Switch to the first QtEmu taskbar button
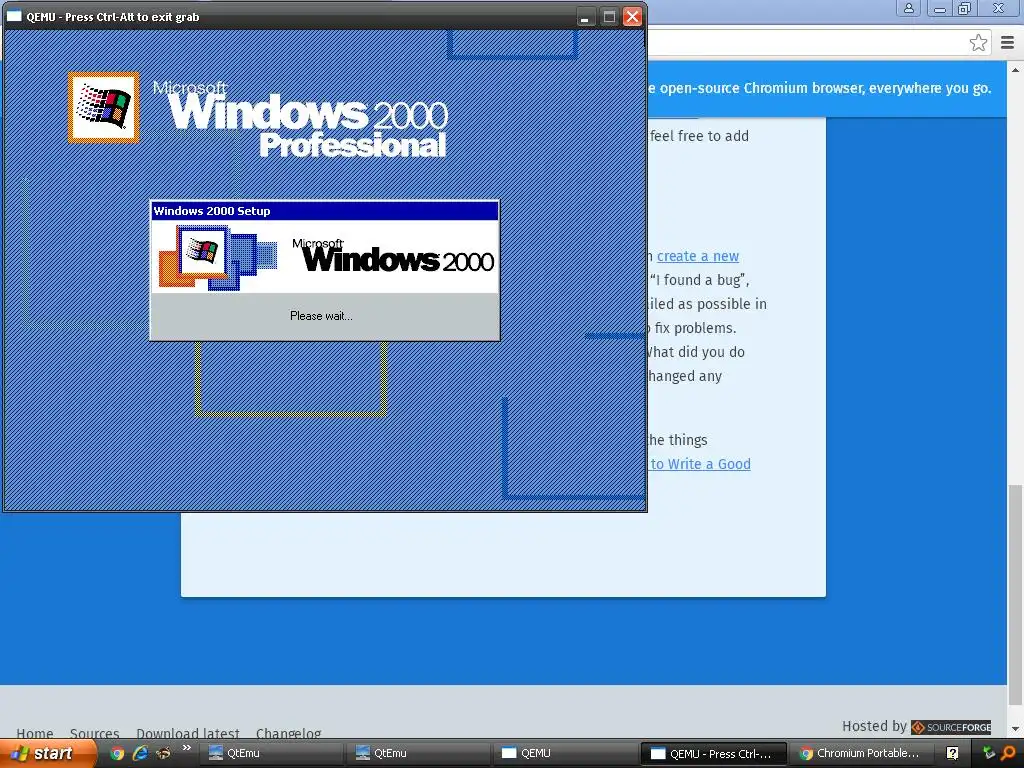1024x768 pixels. [270, 753]
